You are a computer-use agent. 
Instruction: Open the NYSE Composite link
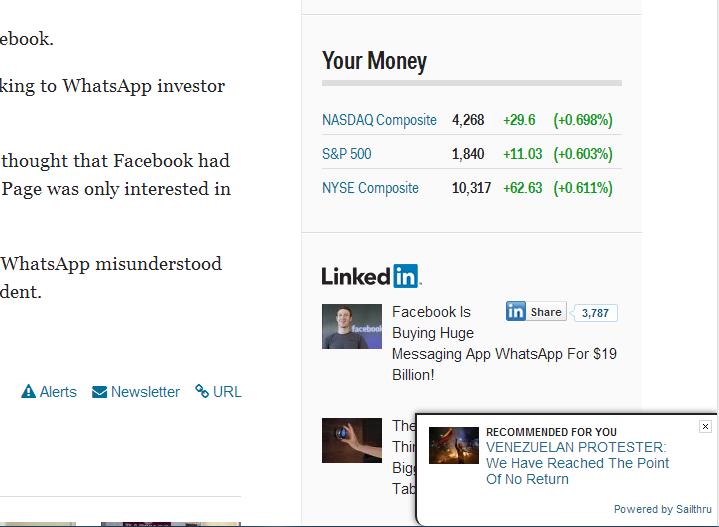click(371, 188)
